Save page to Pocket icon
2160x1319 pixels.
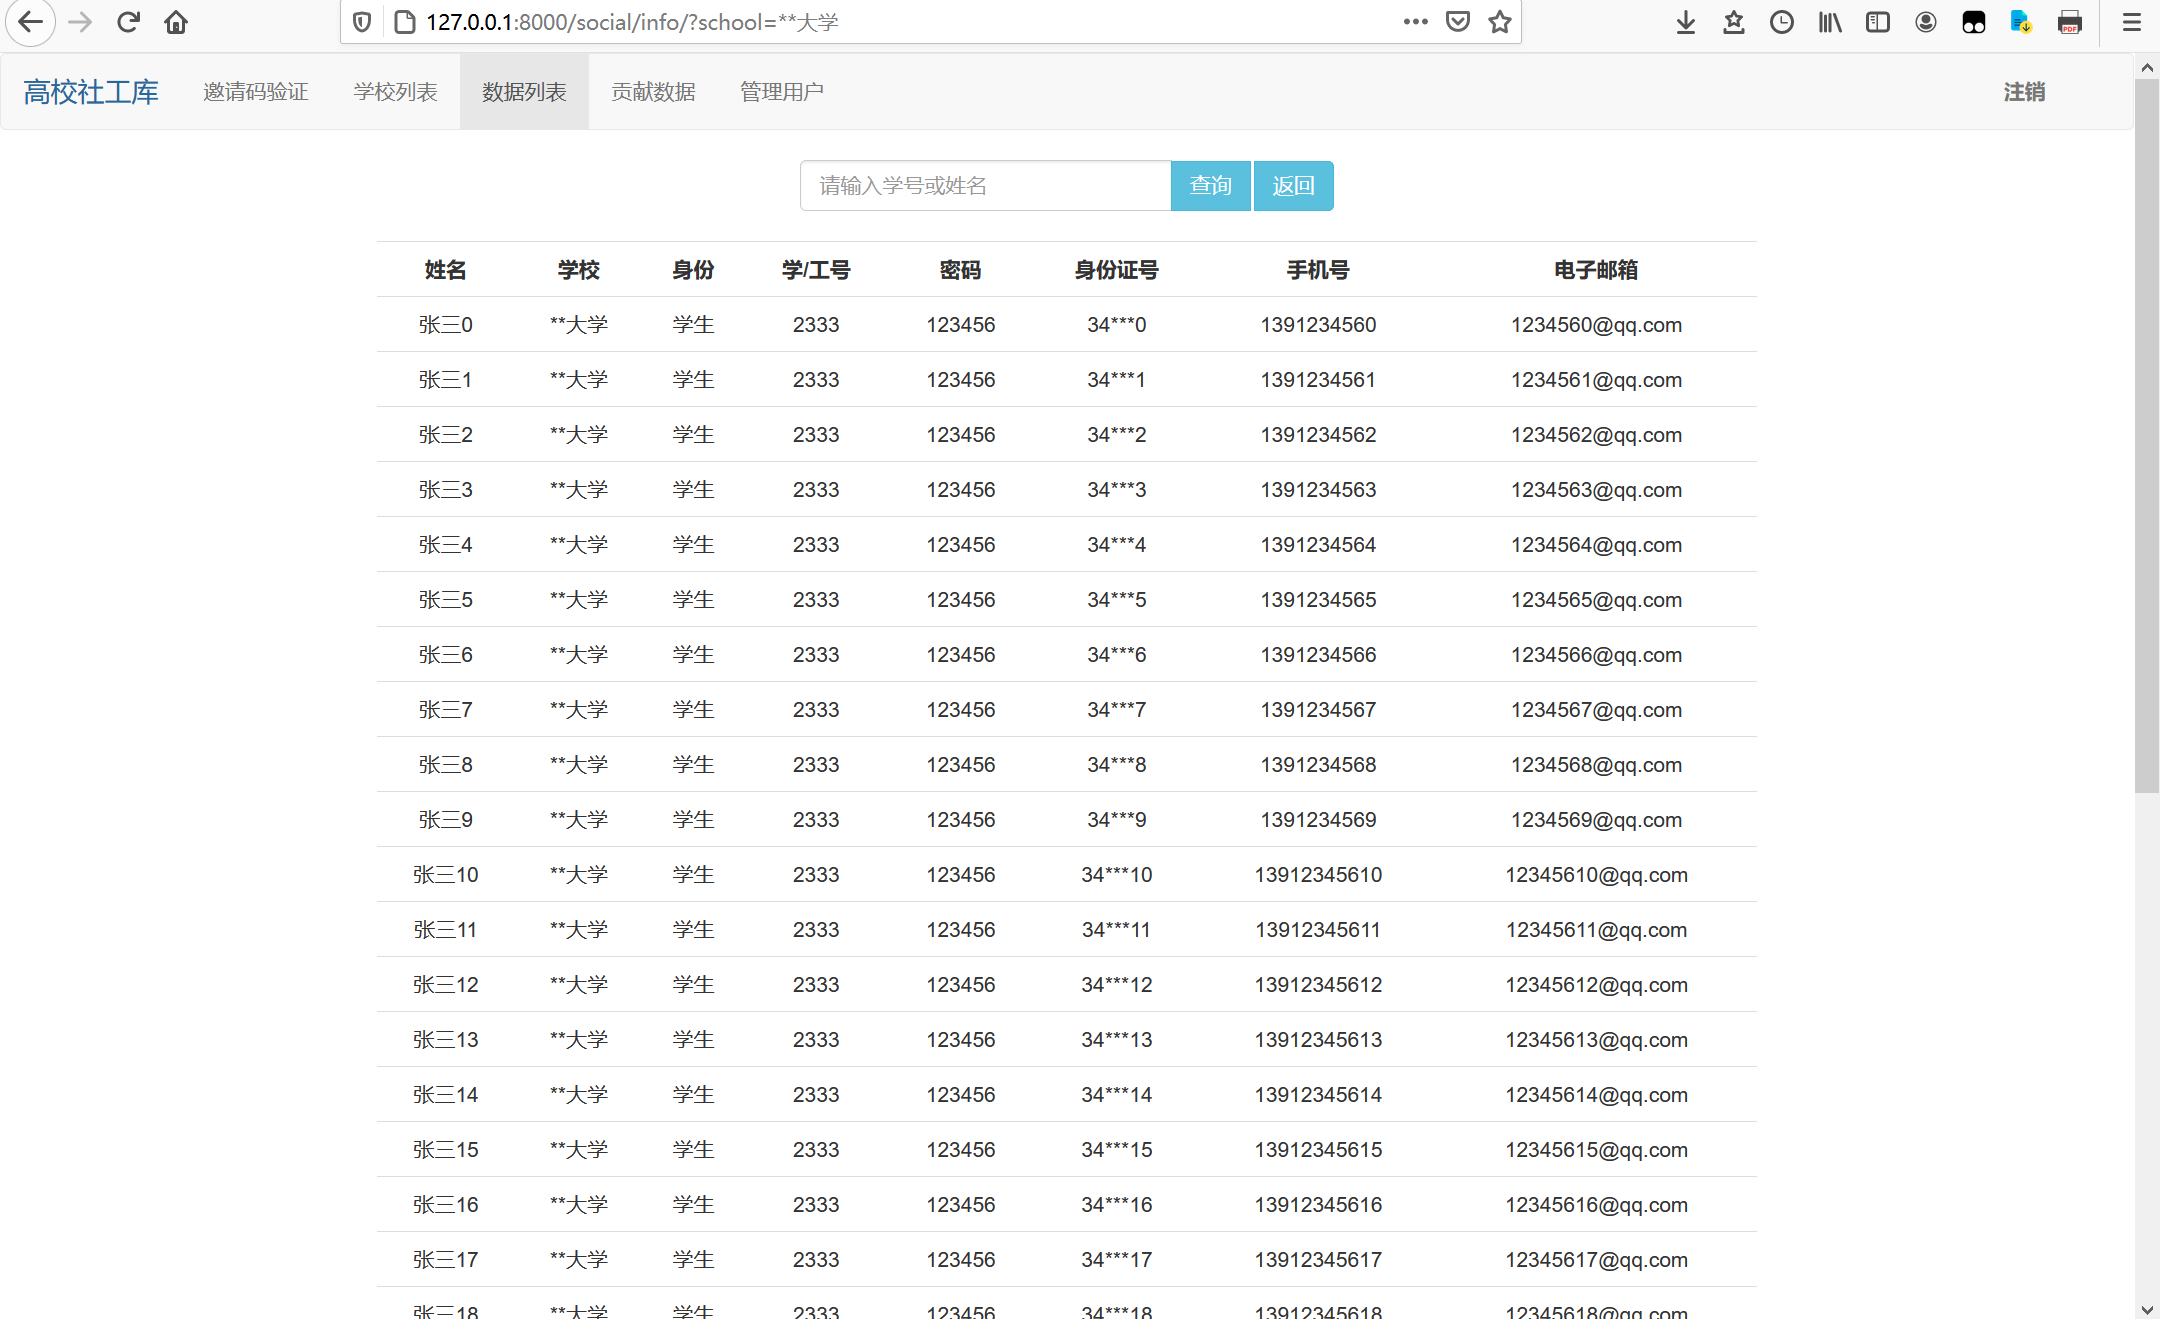[x=1457, y=22]
